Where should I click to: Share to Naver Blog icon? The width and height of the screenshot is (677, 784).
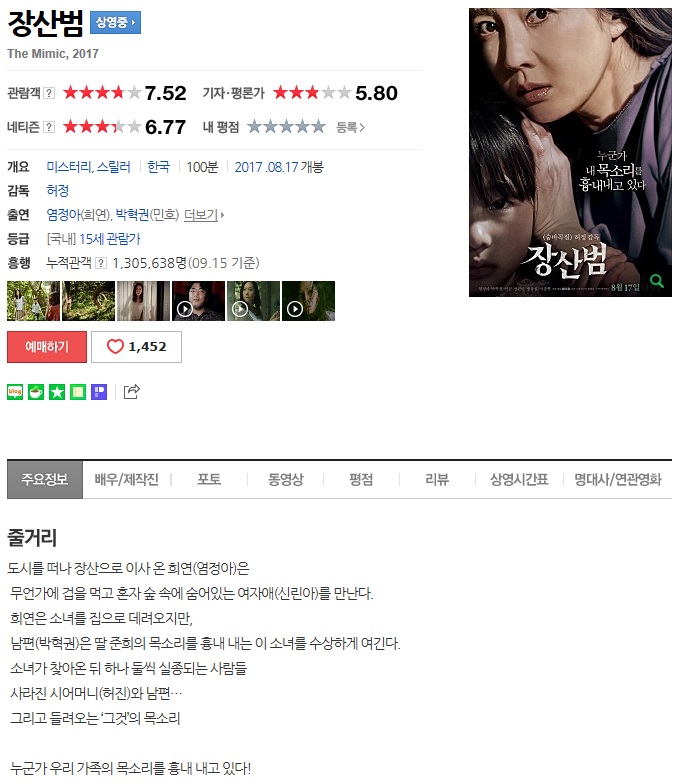pyautogui.click(x=15, y=392)
